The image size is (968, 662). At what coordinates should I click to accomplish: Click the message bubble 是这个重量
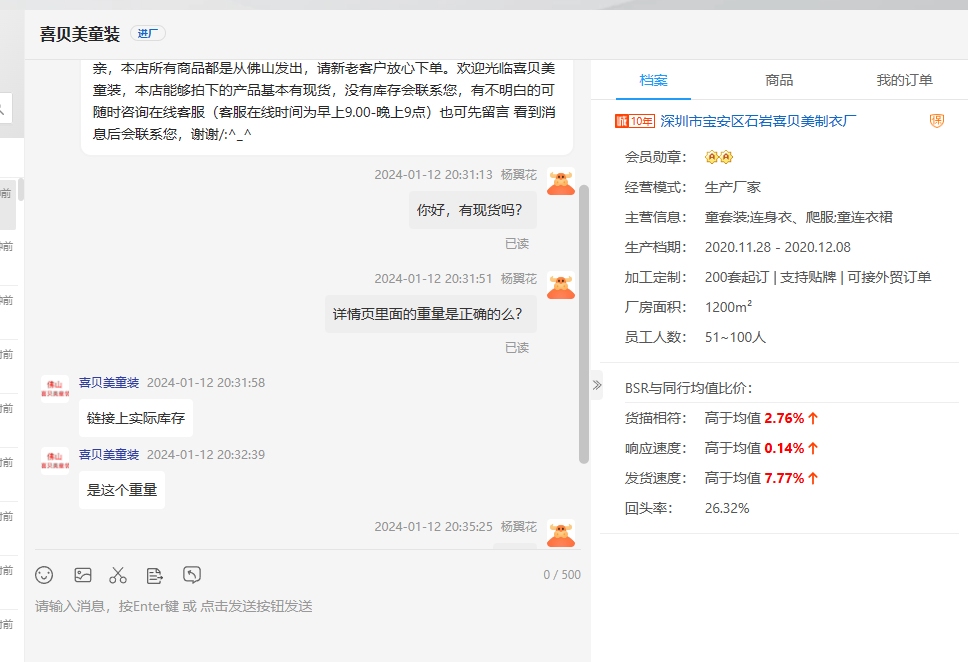(121, 490)
